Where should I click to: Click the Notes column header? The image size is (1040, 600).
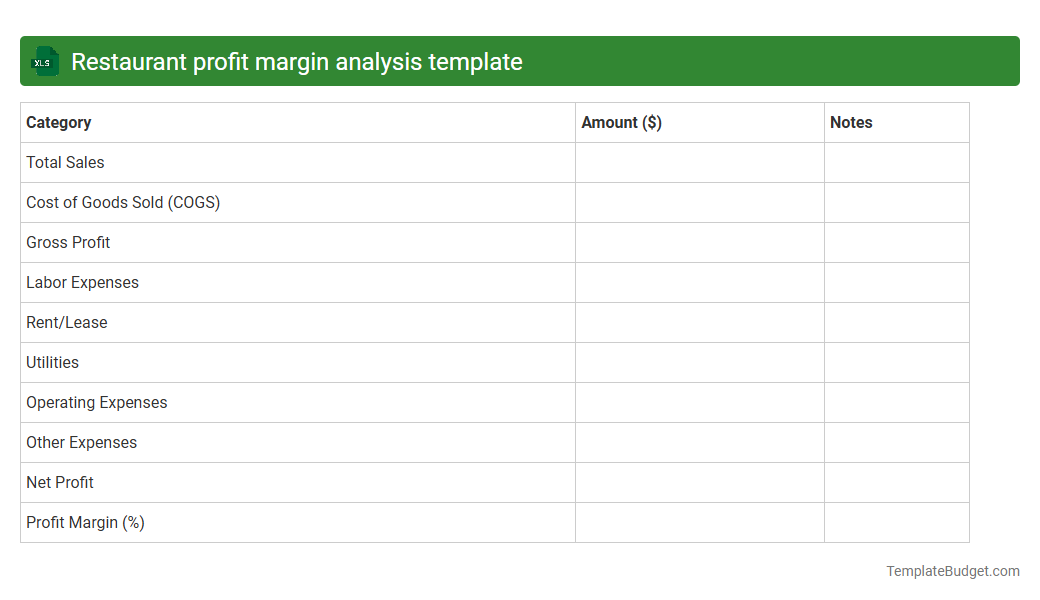tap(851, 122)
